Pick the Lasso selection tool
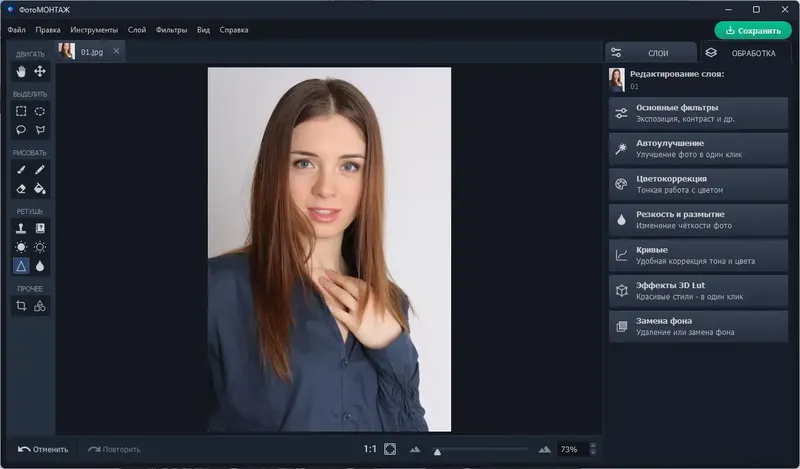 tap(21, 130)
